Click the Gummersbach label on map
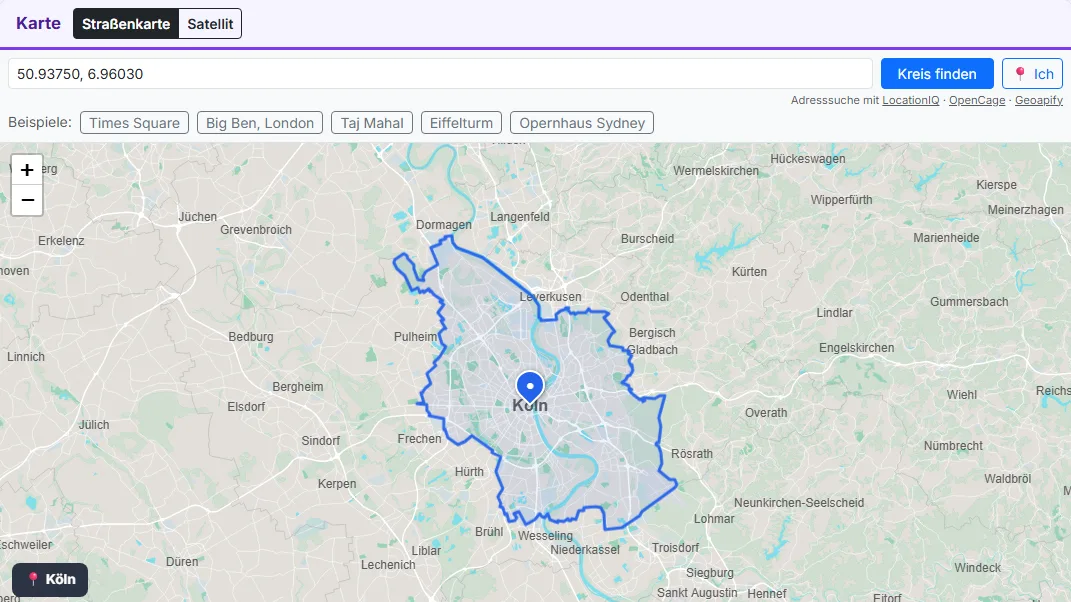The height and width of the screenshot is (602, 1071). [x=969, y=301]
